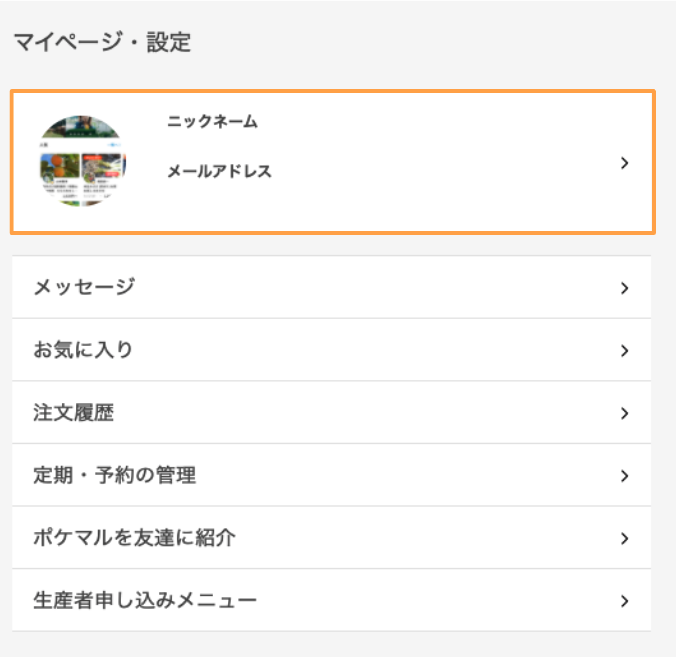Click the chevron beside お気に入り
676x657 pixels.
coord(624,350)
